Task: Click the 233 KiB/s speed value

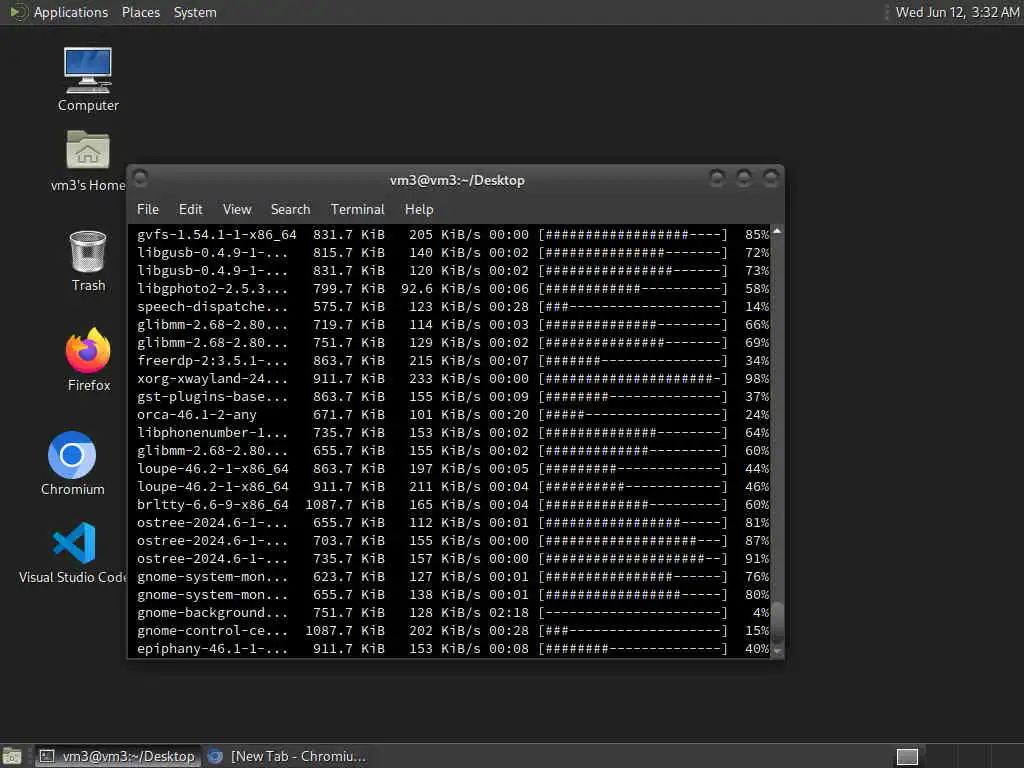Action: coord(444,379)
